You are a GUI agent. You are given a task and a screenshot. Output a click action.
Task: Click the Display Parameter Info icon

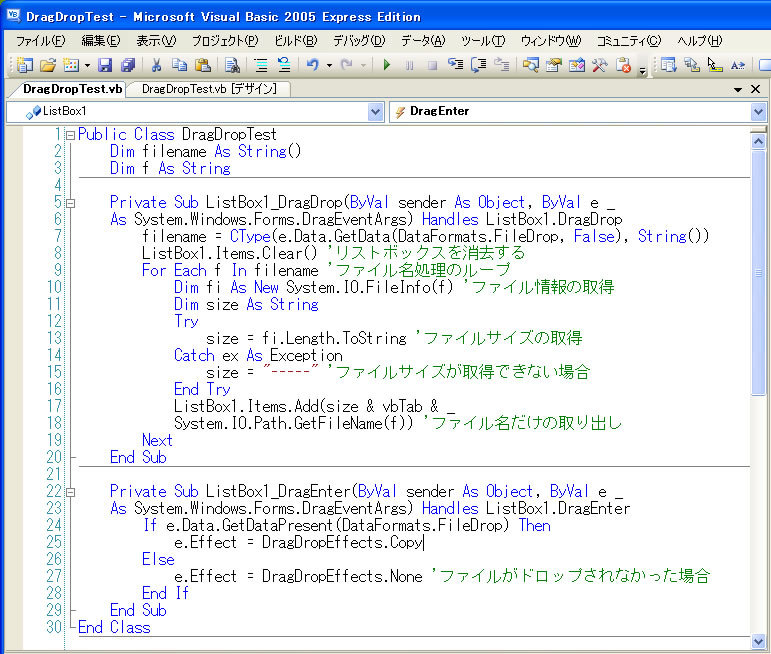pyautogui.click(x=692, y=65)
